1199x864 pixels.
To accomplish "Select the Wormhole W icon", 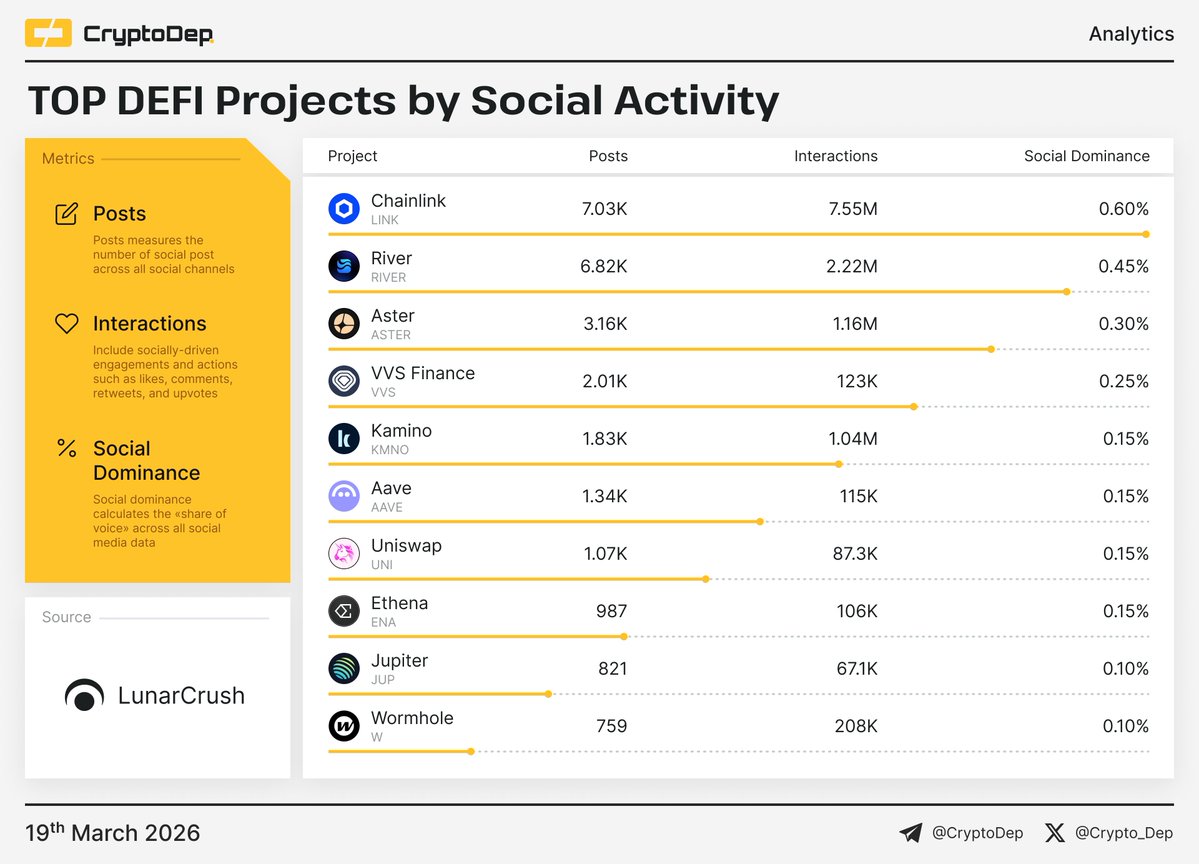I will [342, 726].
